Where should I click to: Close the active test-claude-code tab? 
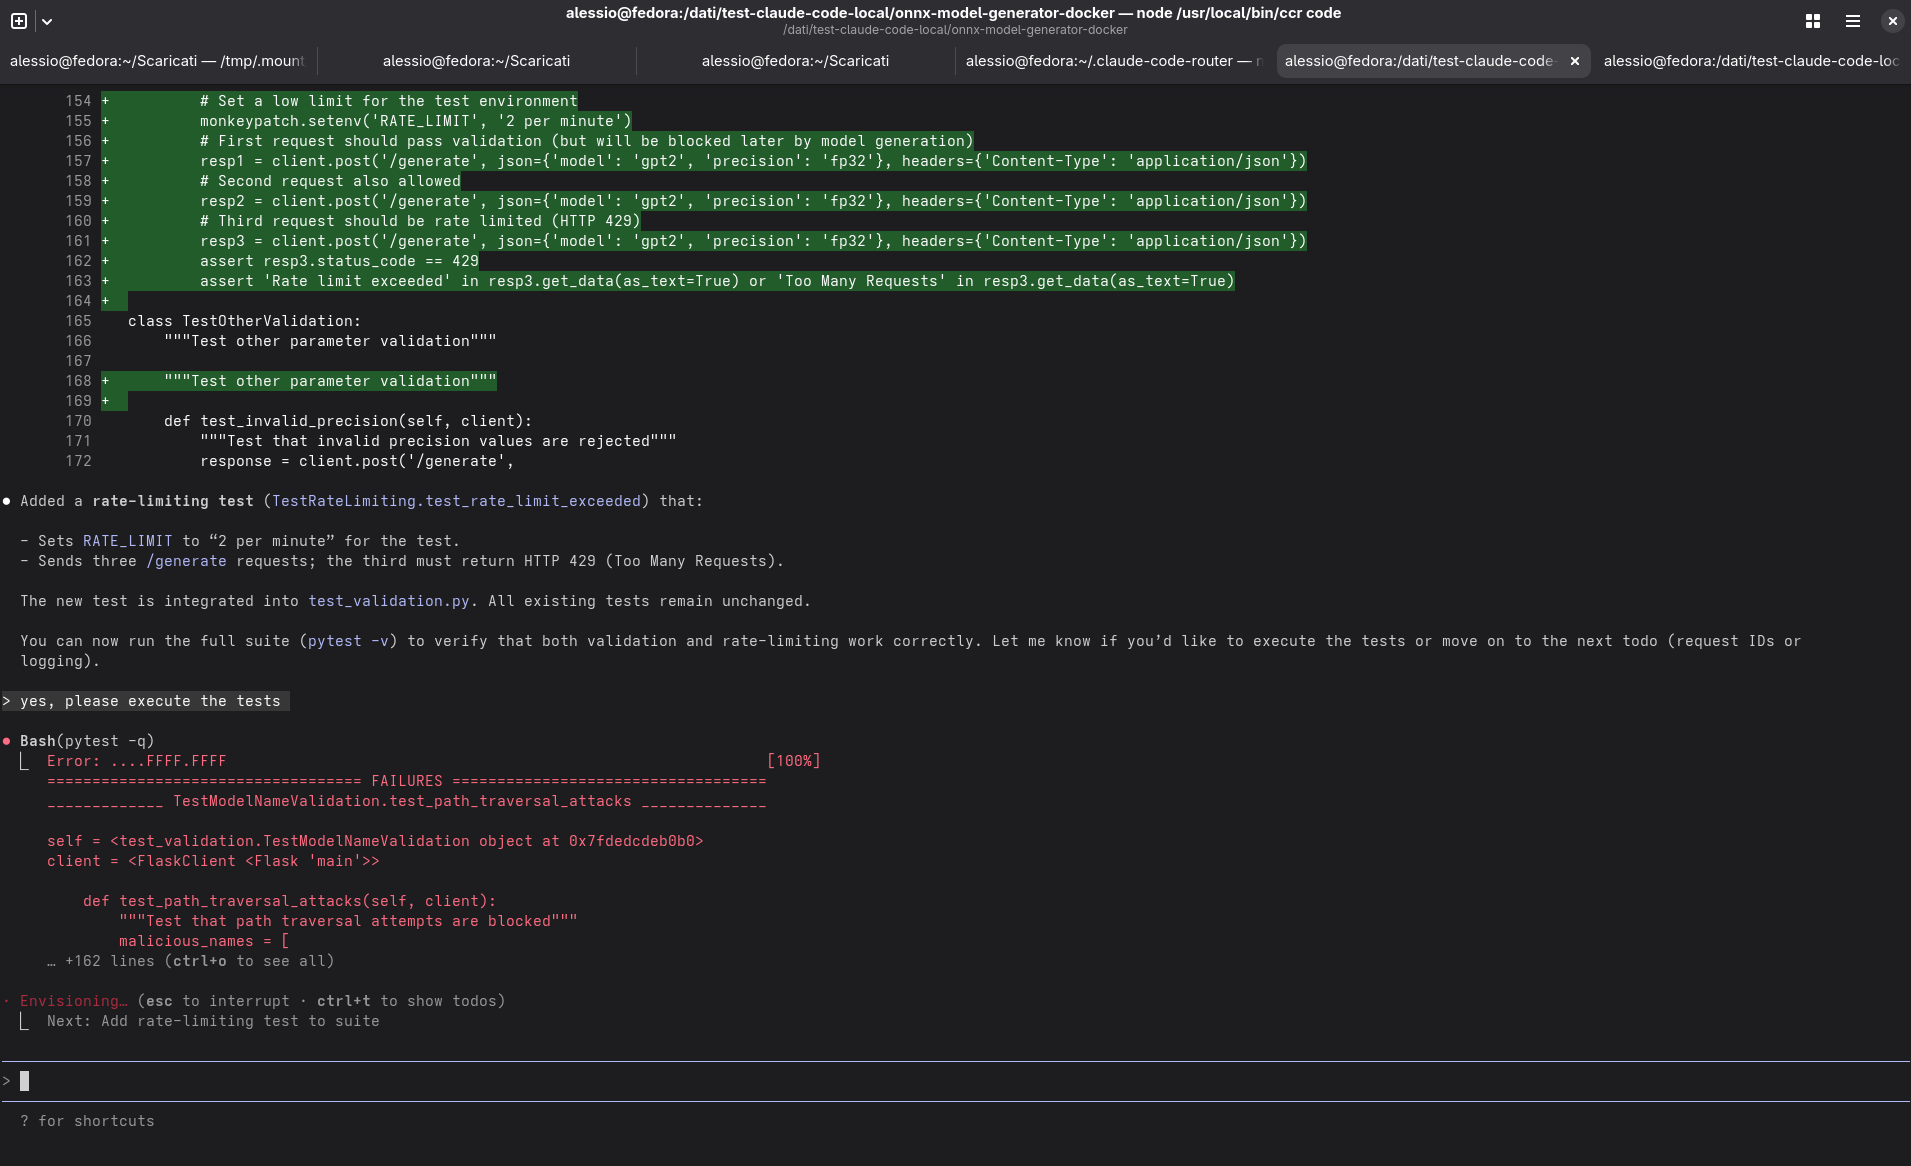pyautogui.click(x=1574, y=61)
